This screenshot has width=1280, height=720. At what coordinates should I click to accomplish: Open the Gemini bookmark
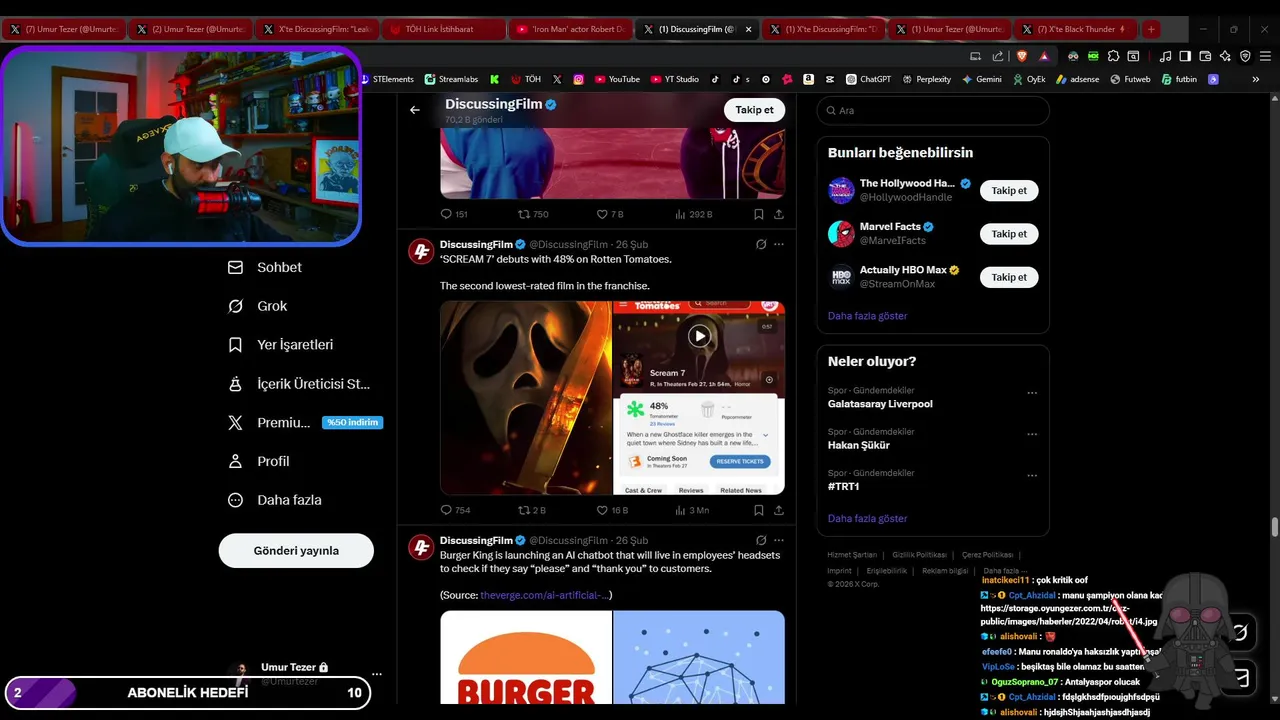pyautogui.click(x=981, y=79)
